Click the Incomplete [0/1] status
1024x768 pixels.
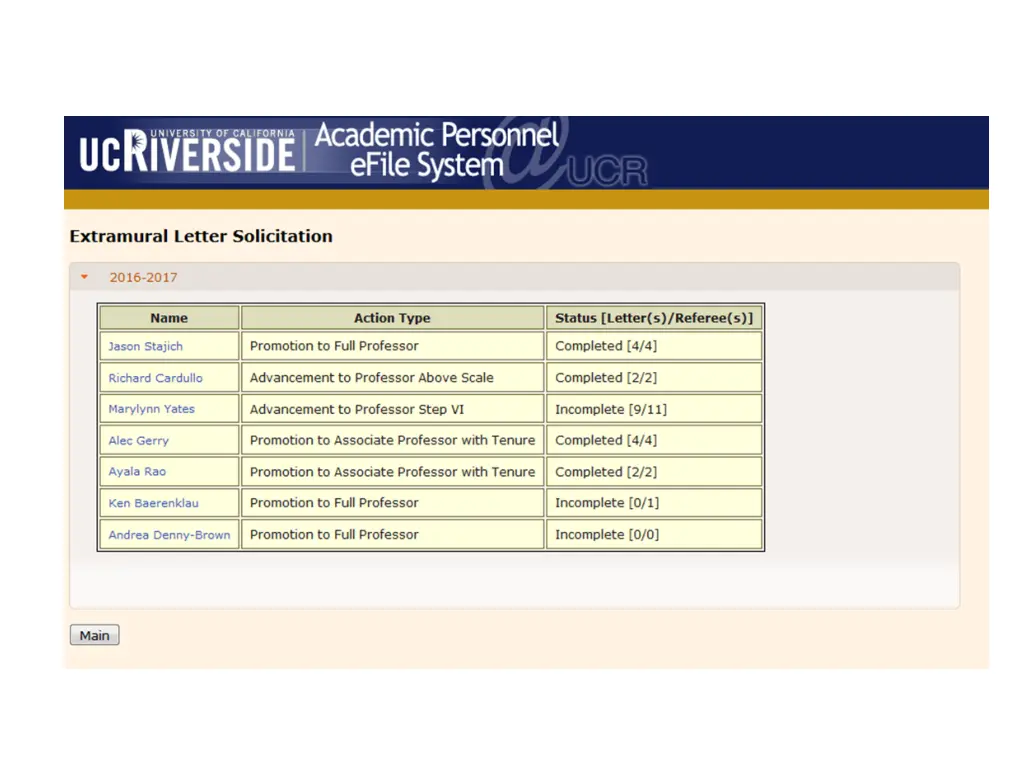[x=654, y=503]
